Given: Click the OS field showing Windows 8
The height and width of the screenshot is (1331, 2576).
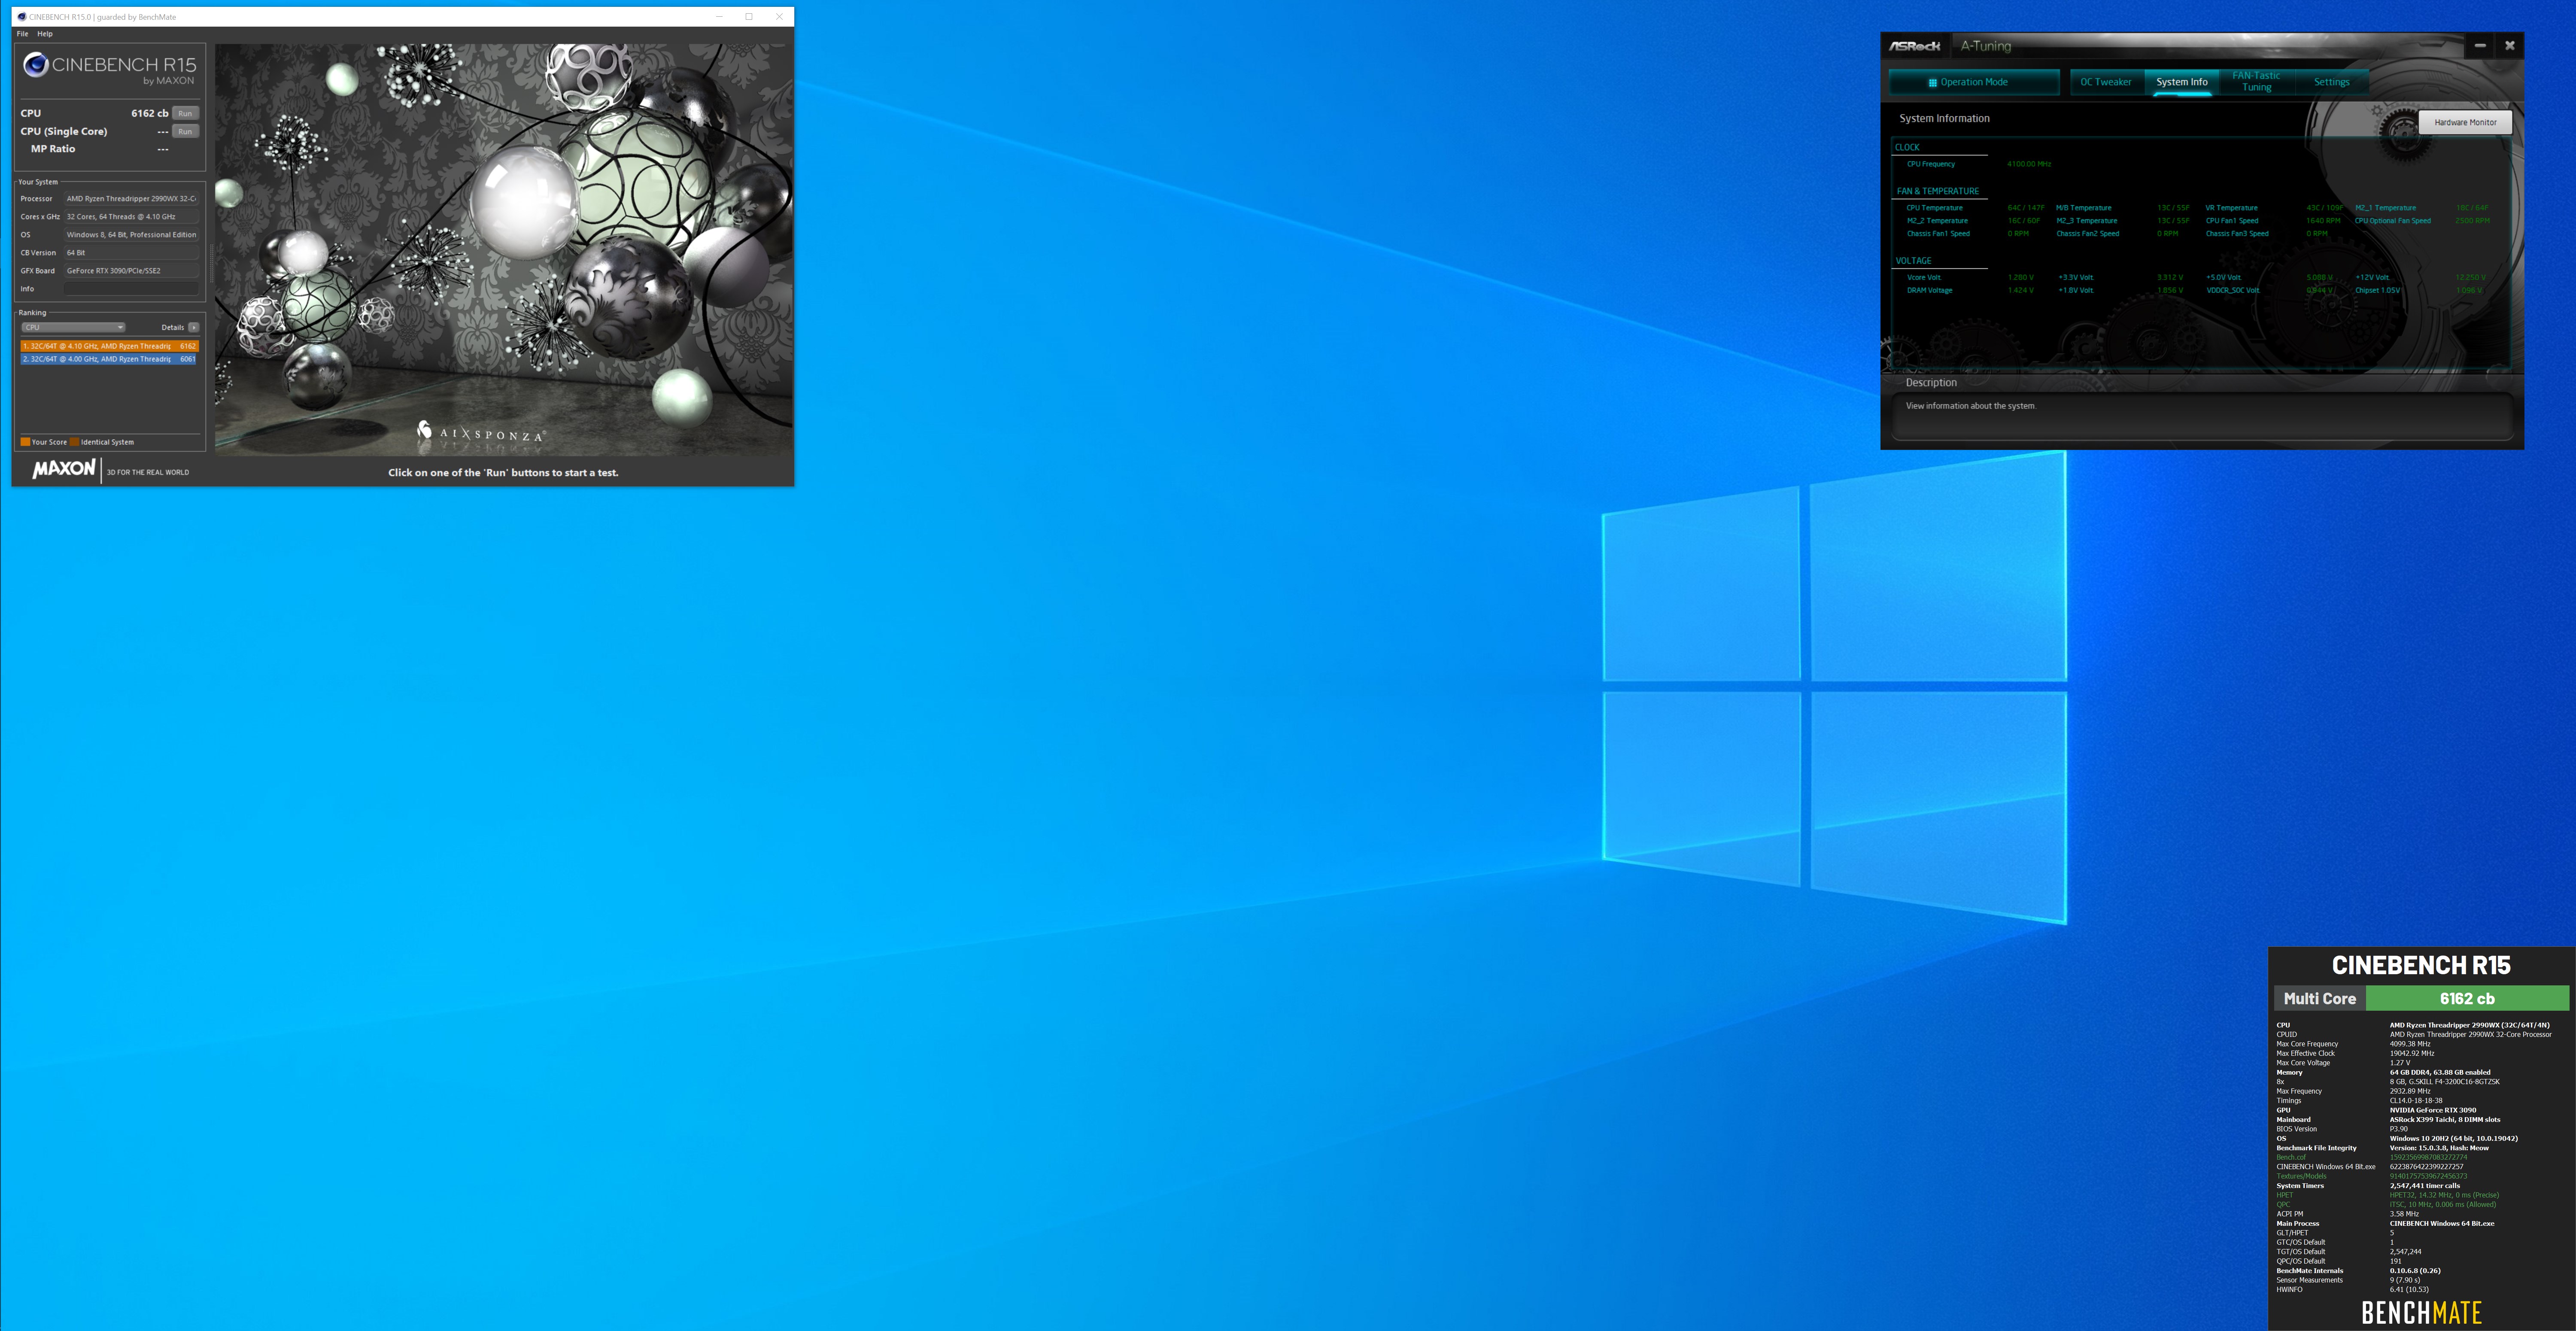Looking at the screenshot, I should pyautogui.click(x=131, y=235).
